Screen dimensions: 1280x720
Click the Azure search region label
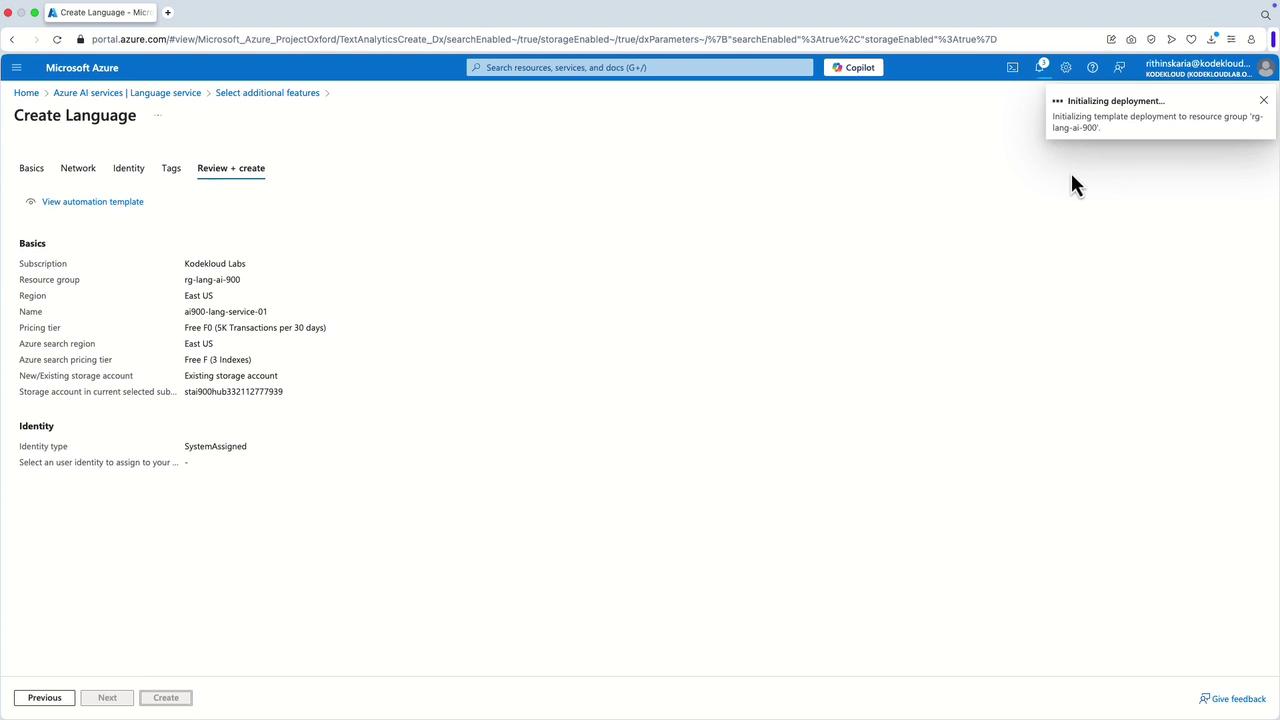tap(57, 344)
